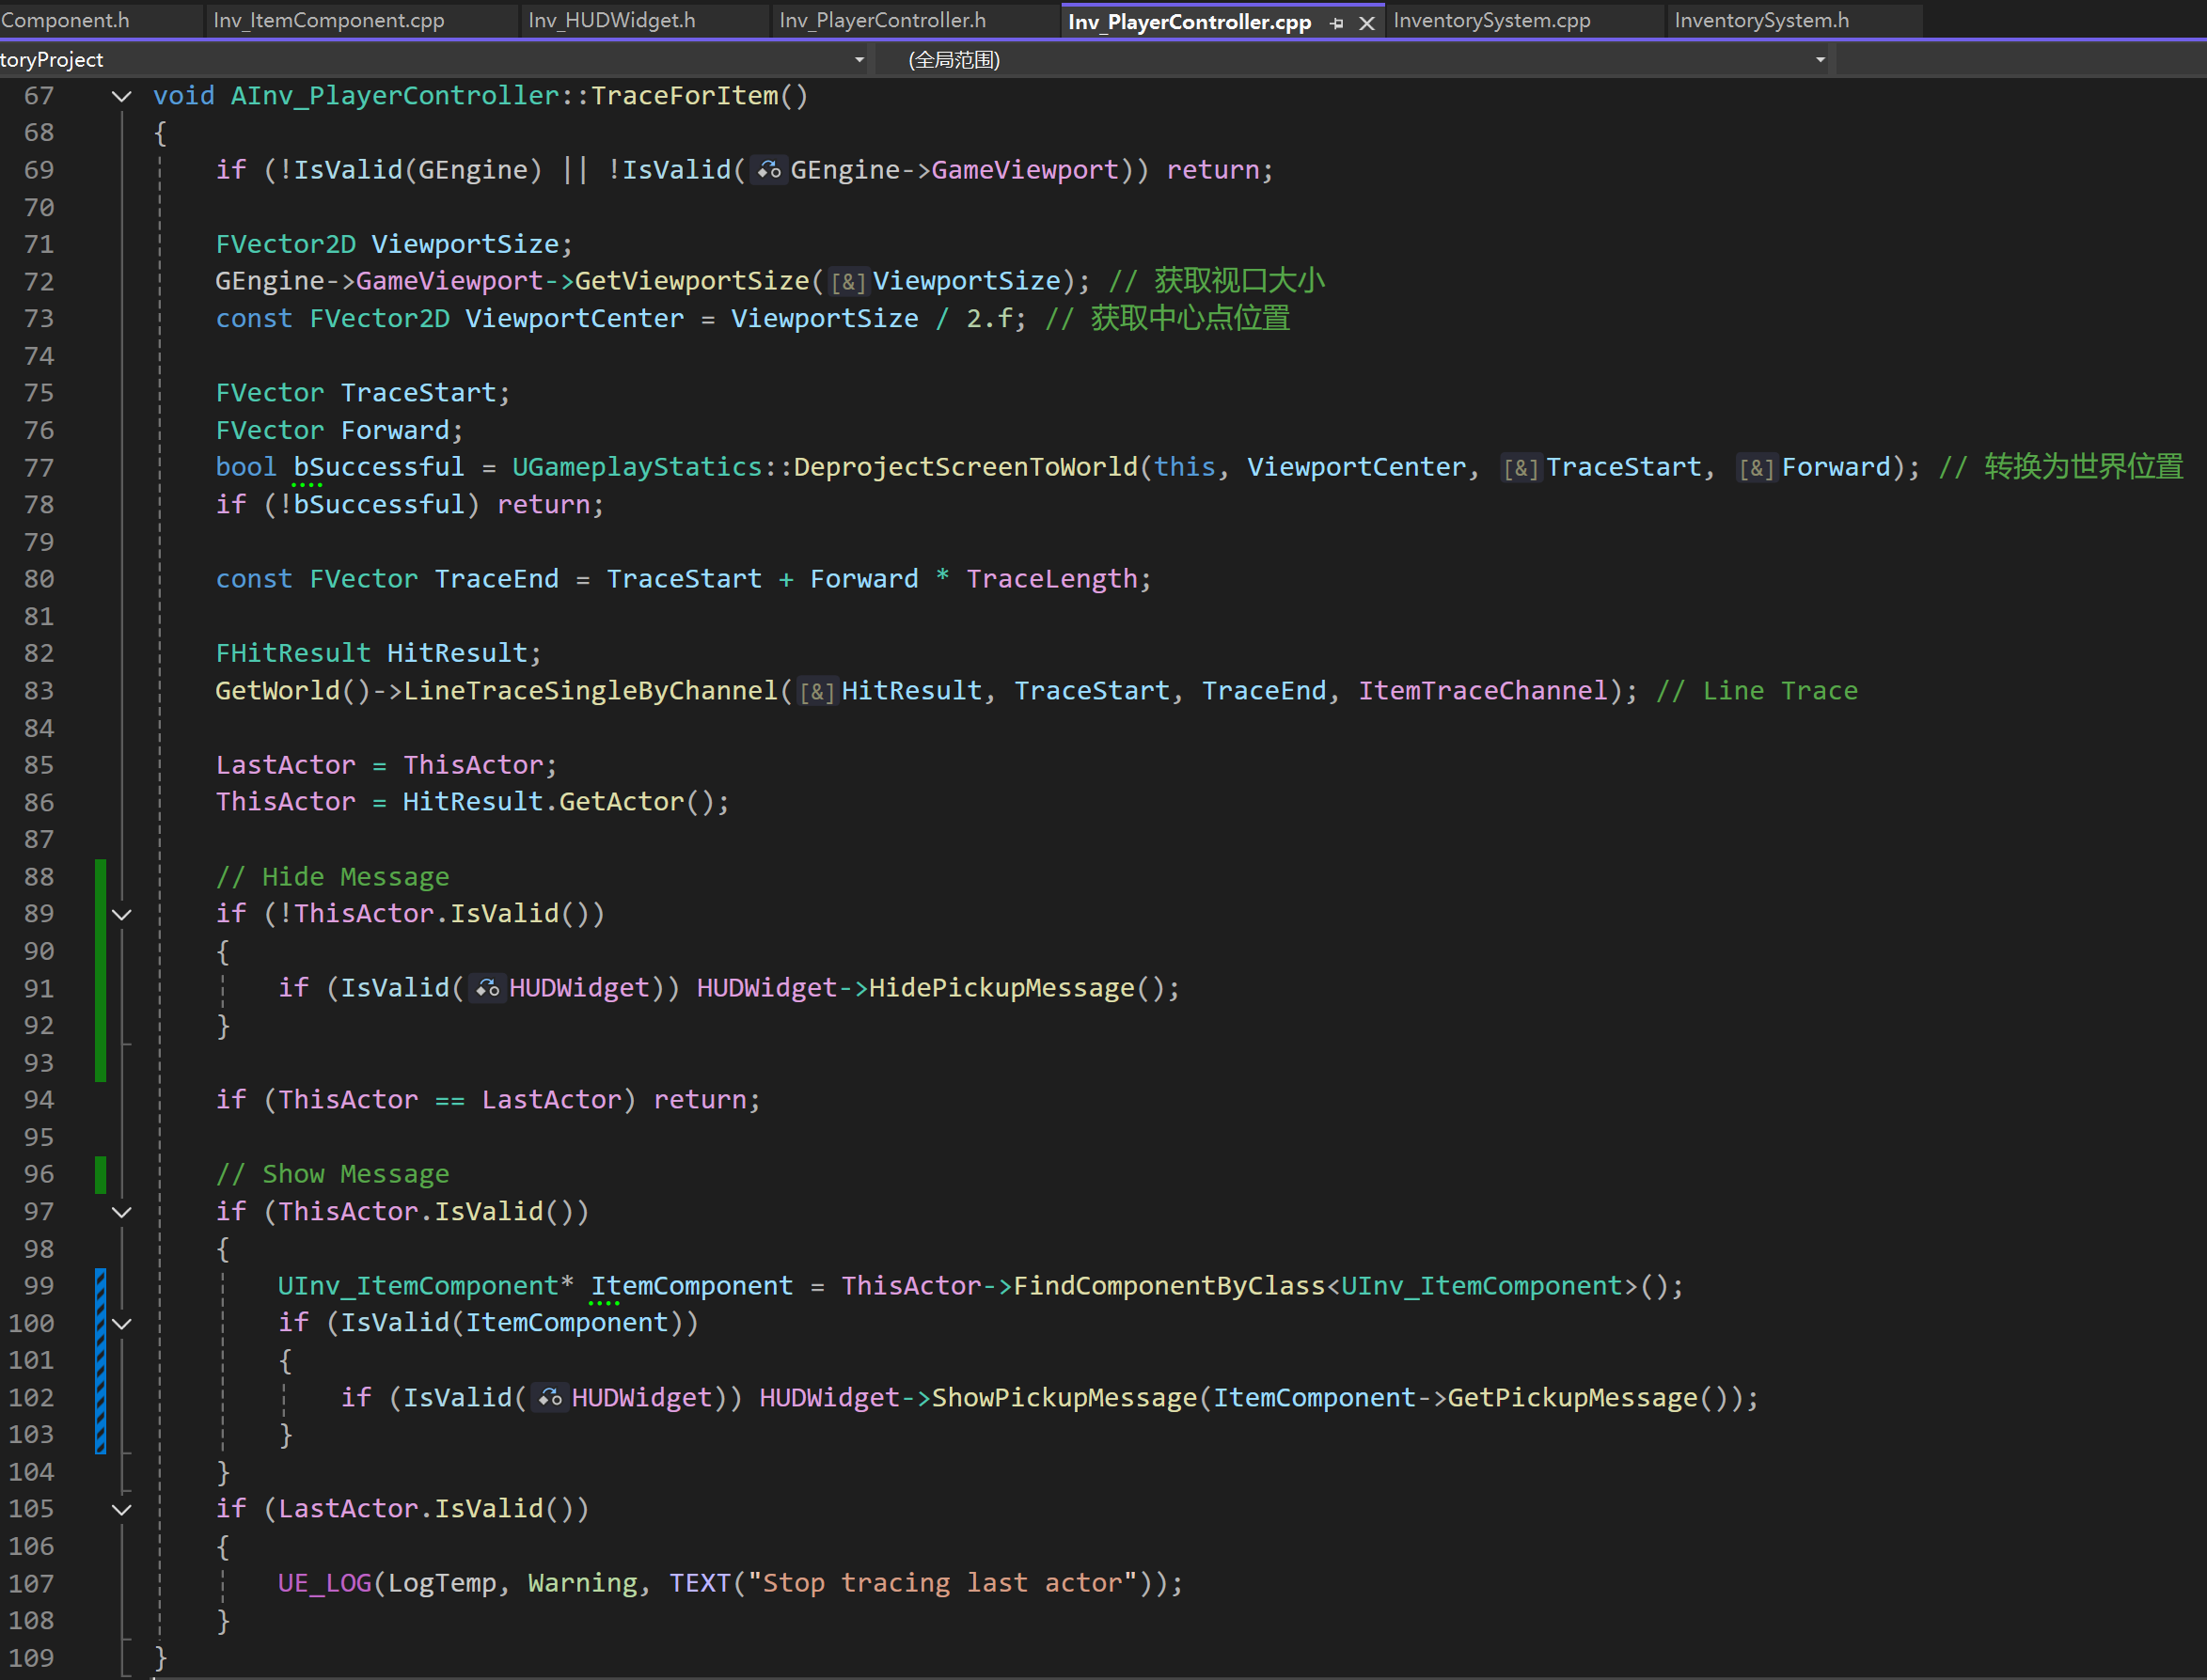Pin the Inv_PlayerController.cpp tab

[x=1337, y=23]
